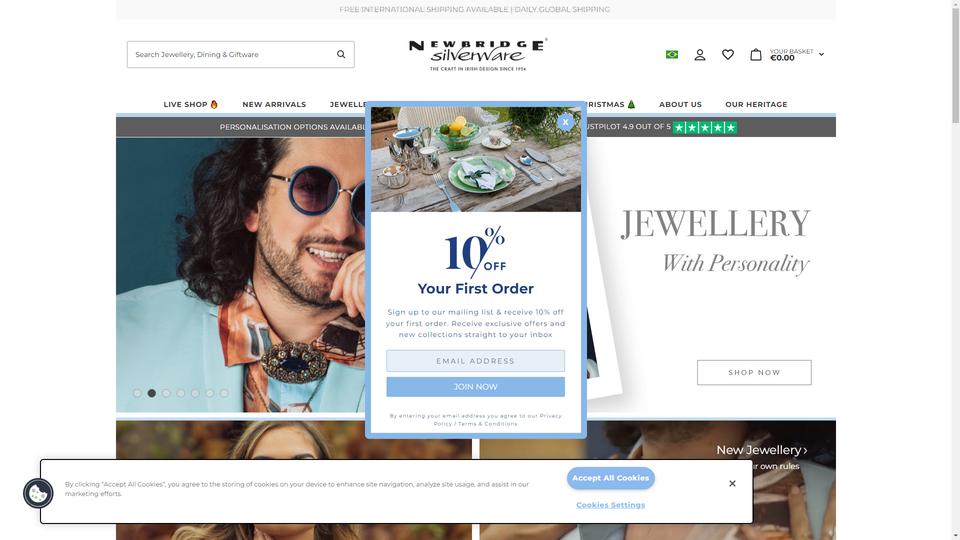Open the New Arrivals menu item
Image resolution: width=960 pixels, height=540 pixels.
pos(274,104)
